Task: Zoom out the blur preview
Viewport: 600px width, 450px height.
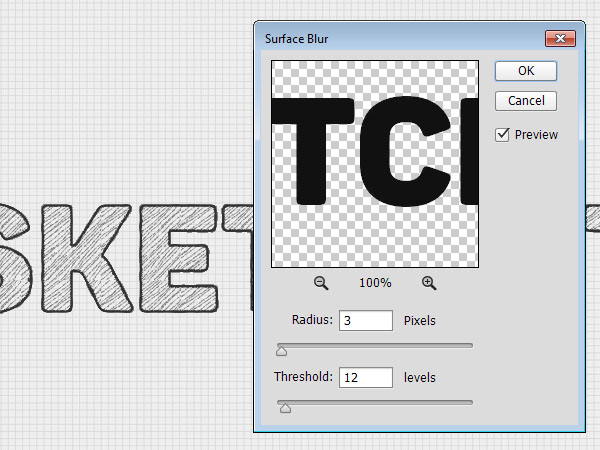Action: pyautogui.click(x=321, y=283)
